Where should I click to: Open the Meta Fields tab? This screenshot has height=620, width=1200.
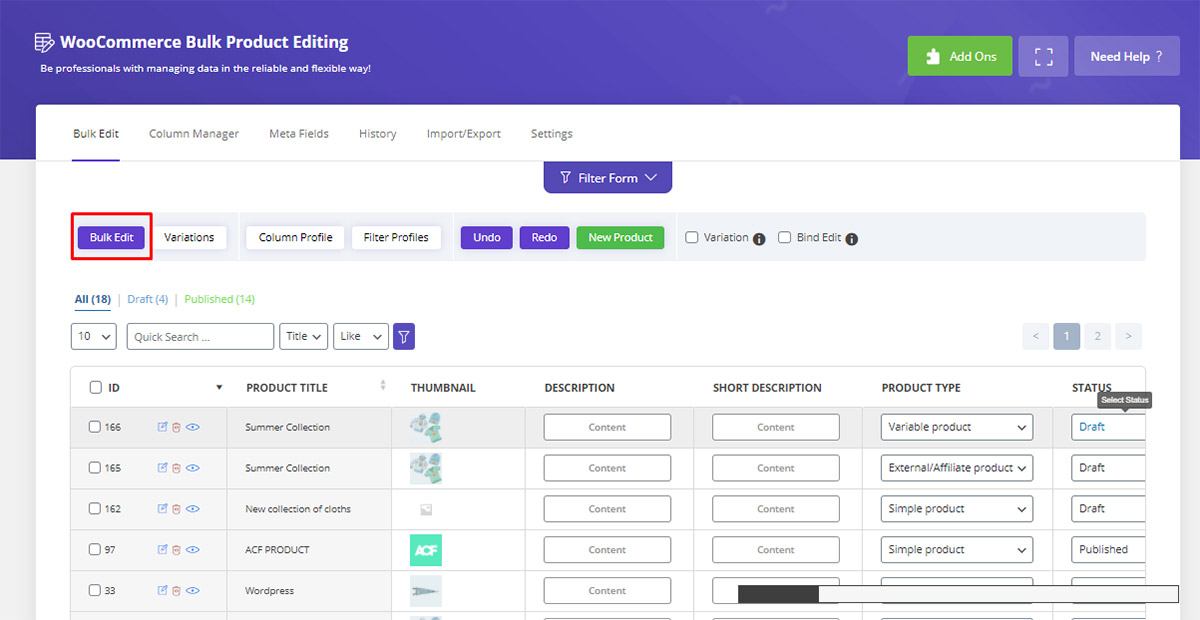pos(299,134)
